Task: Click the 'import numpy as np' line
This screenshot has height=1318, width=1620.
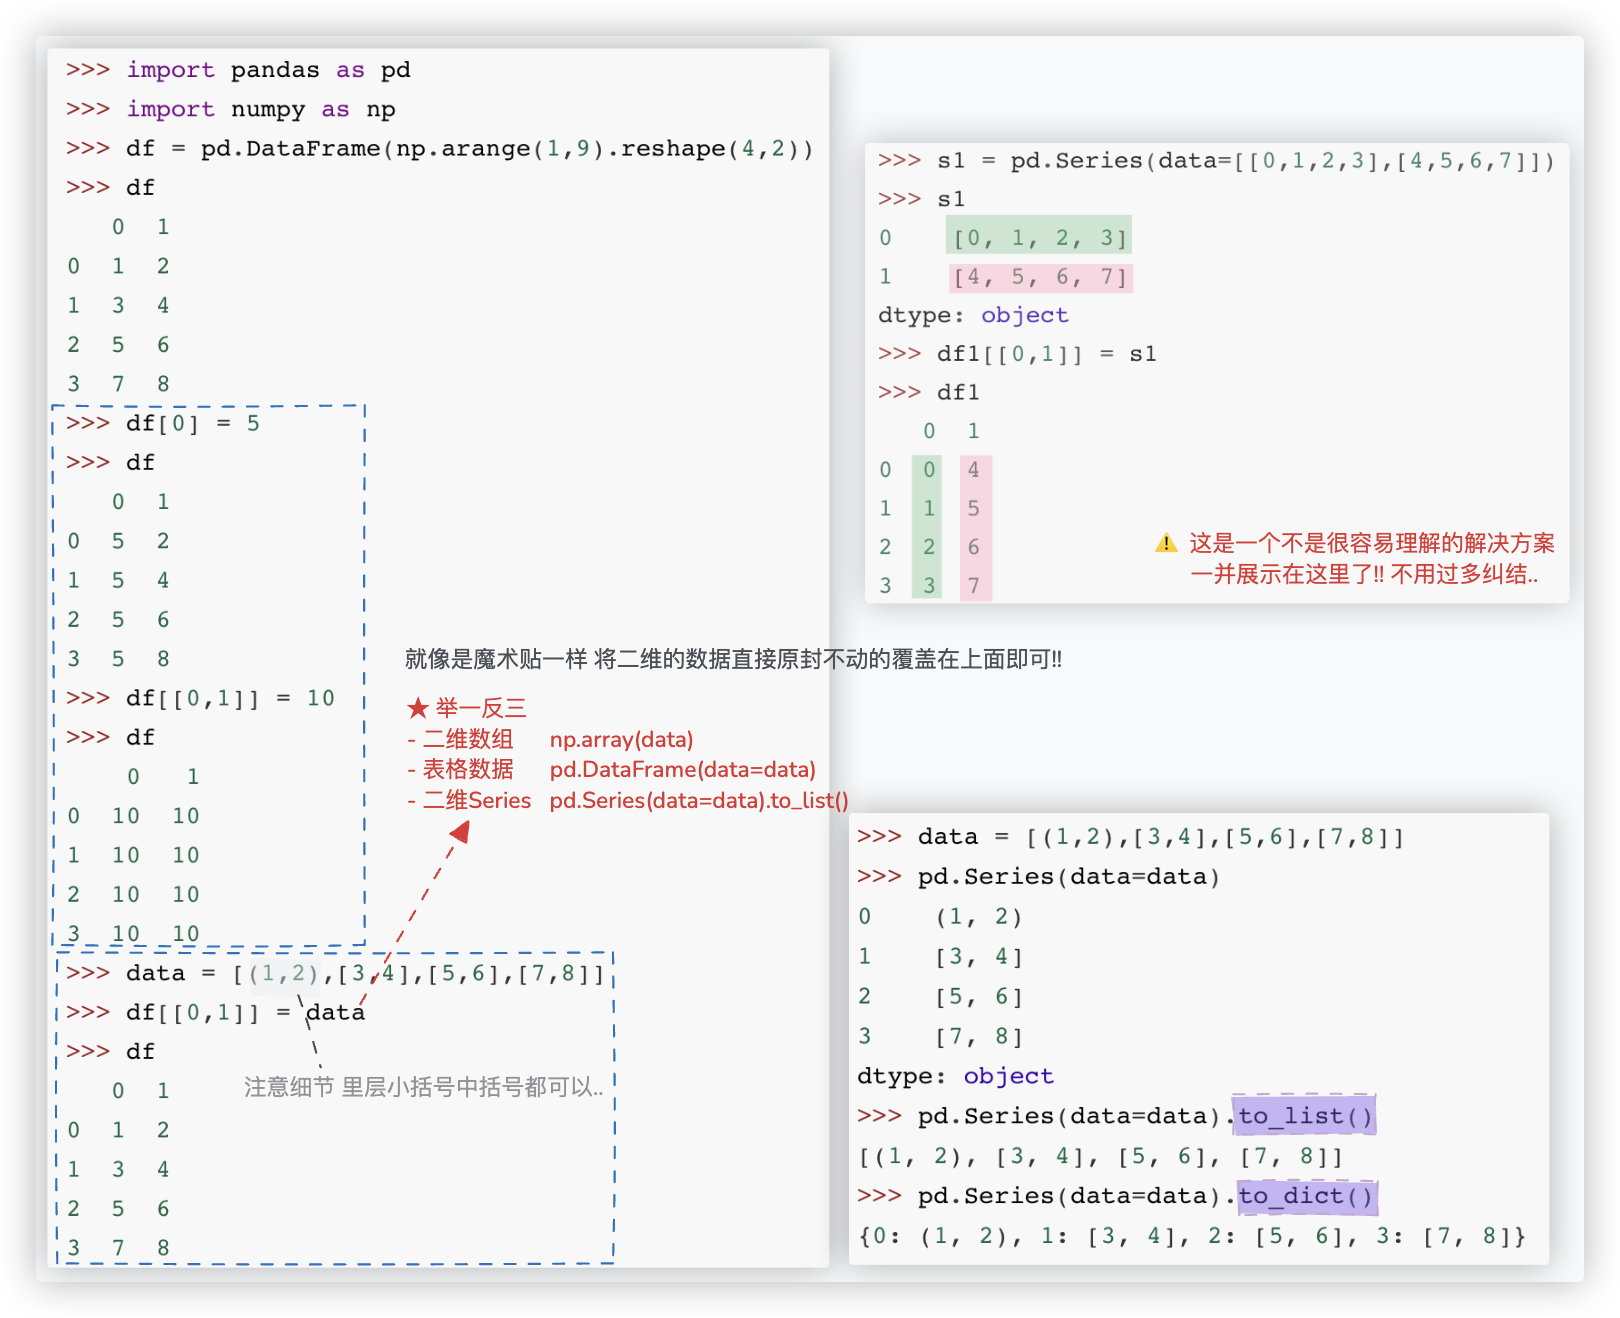Action: (x=261, y=109)
